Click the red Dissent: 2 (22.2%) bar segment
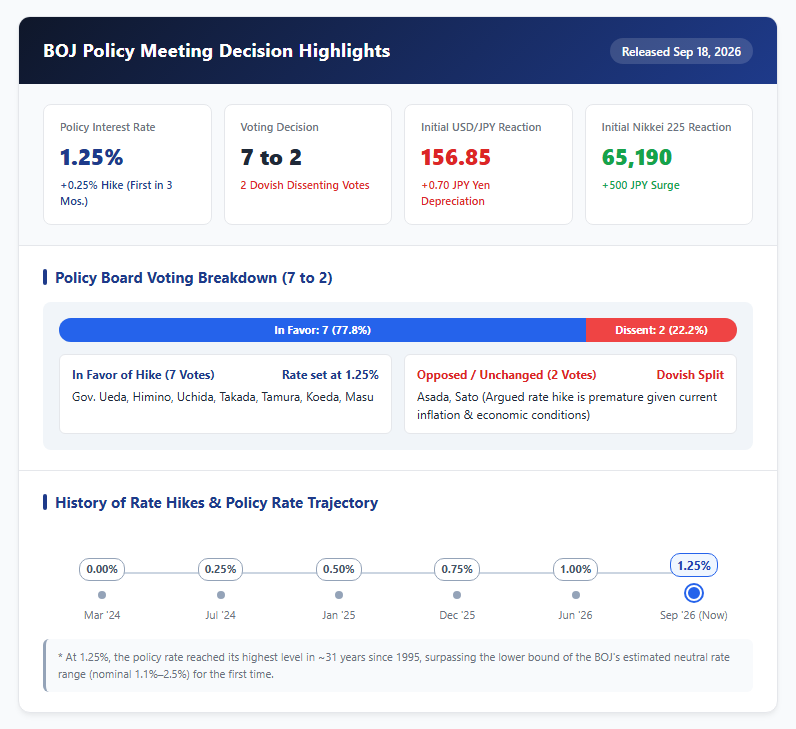The width and height of the screenshot is (796, 729). coord(661,330)
